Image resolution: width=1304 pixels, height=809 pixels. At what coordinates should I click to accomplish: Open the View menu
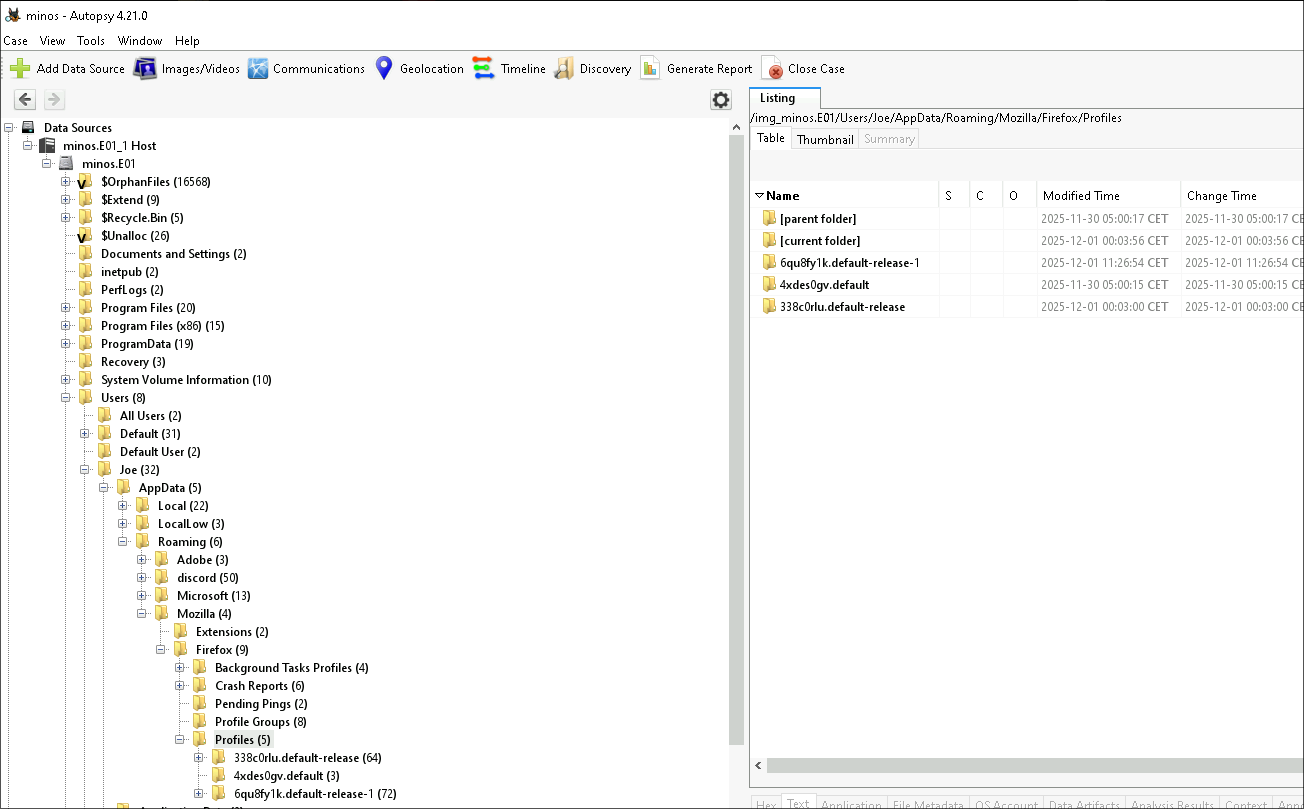point(52,41)
